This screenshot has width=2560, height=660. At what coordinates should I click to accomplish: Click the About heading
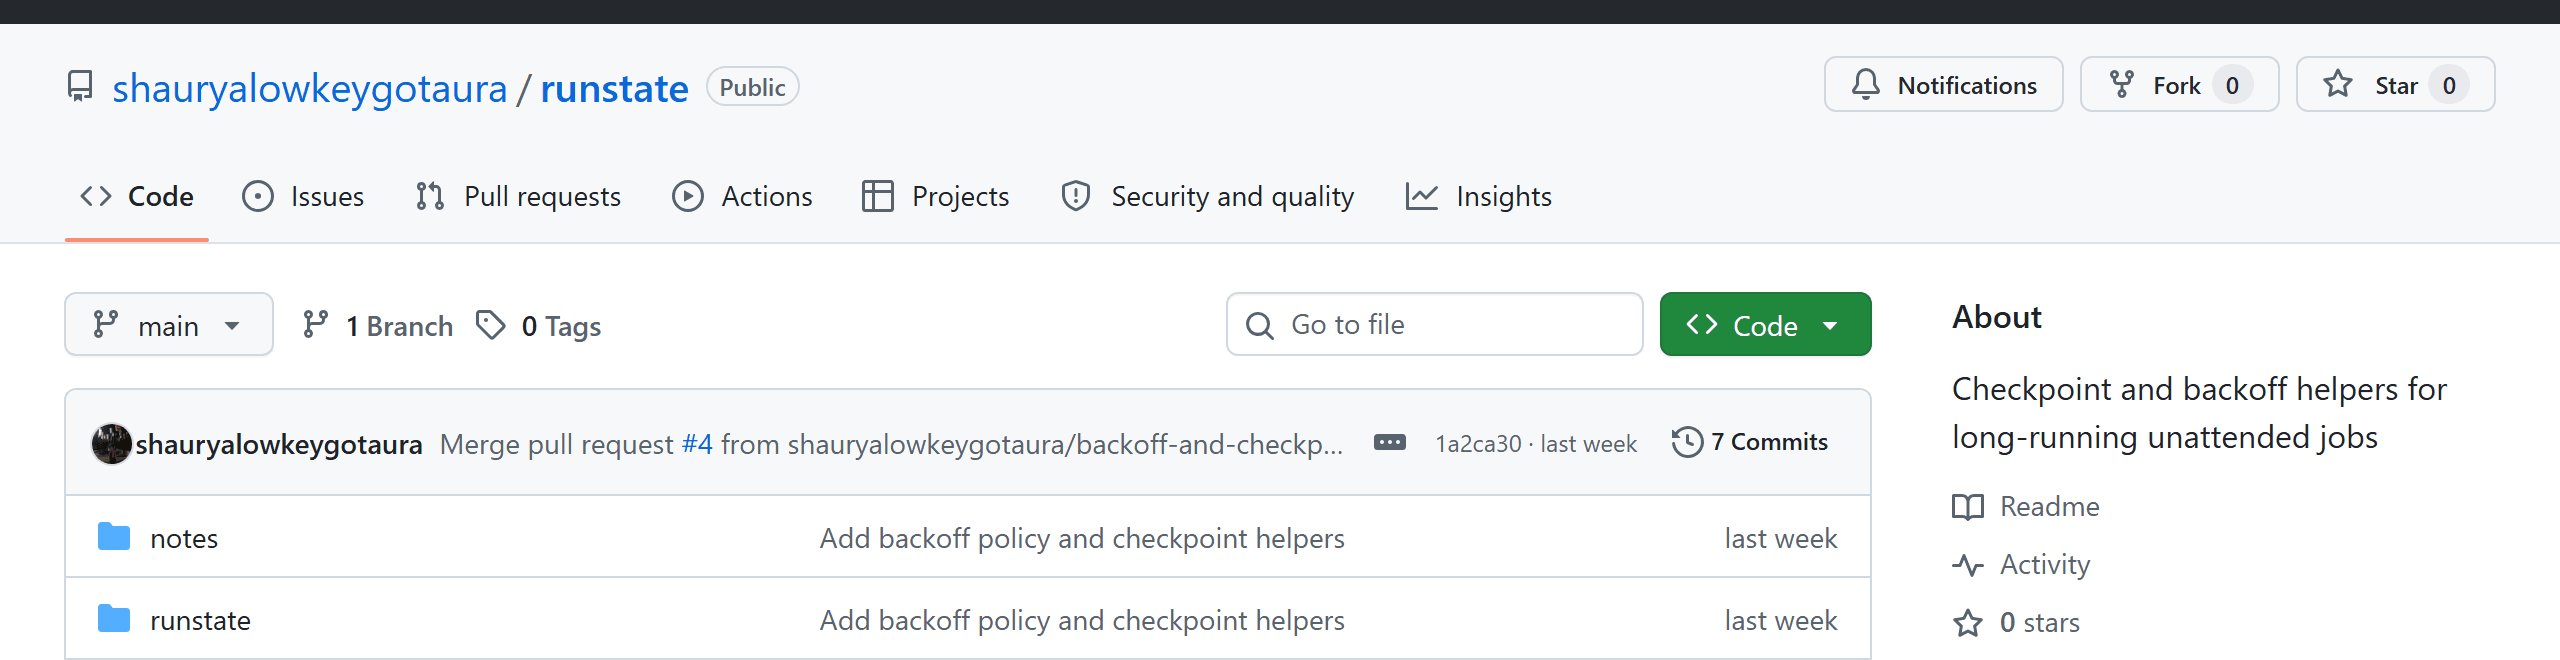coord(1997,317)
